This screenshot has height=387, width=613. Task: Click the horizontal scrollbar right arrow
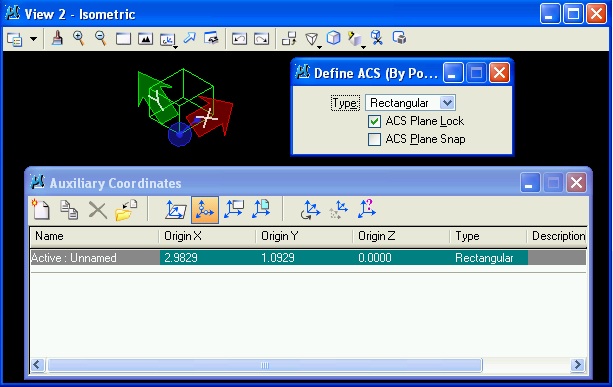pos(577,365)
